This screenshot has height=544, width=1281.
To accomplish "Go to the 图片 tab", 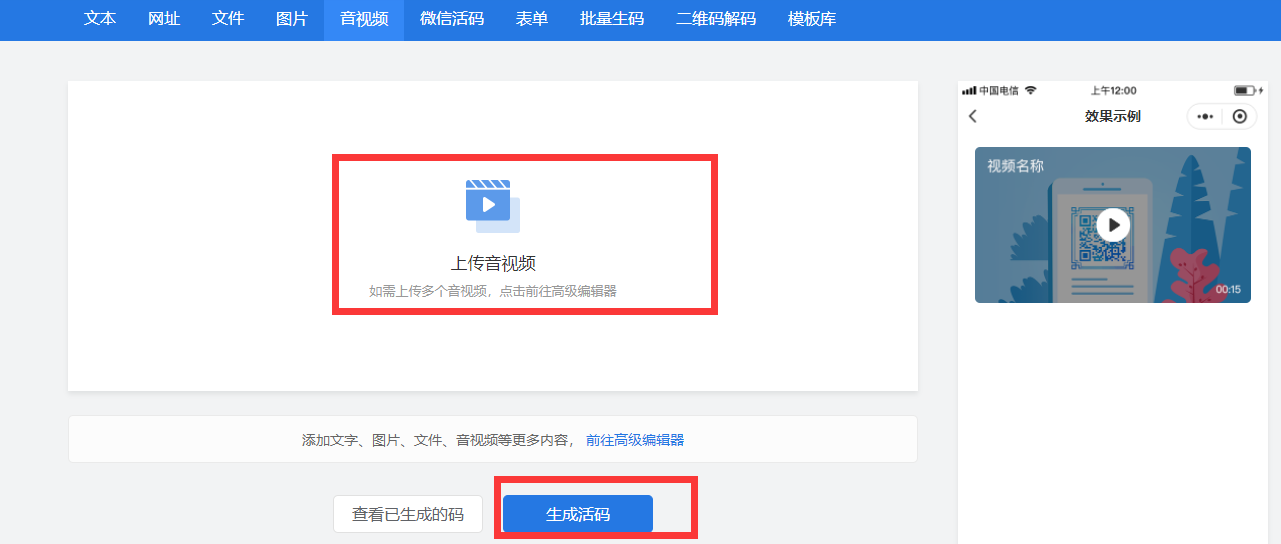I will click(292, 19).
